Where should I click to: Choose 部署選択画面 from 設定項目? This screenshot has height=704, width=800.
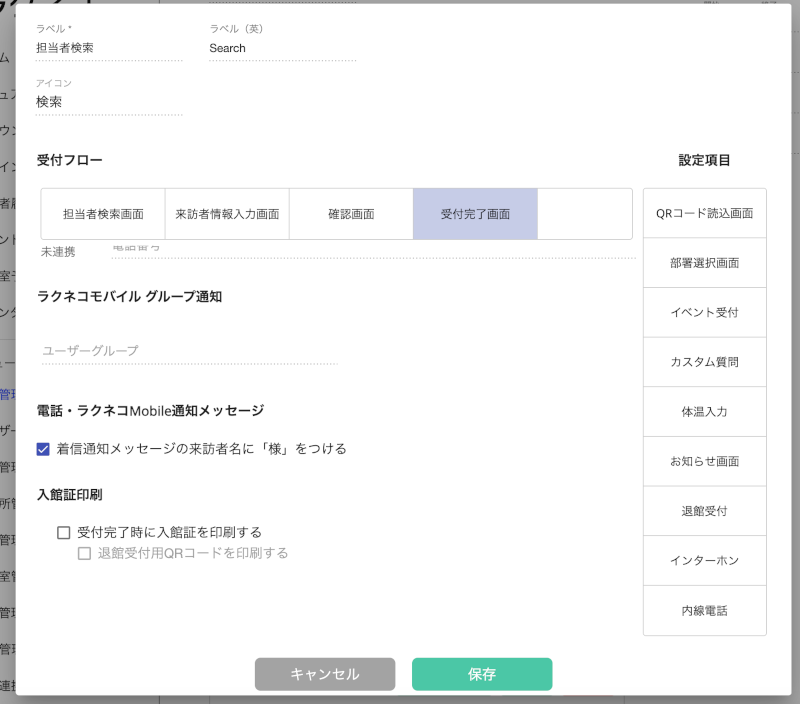click(x=705, y=263)
